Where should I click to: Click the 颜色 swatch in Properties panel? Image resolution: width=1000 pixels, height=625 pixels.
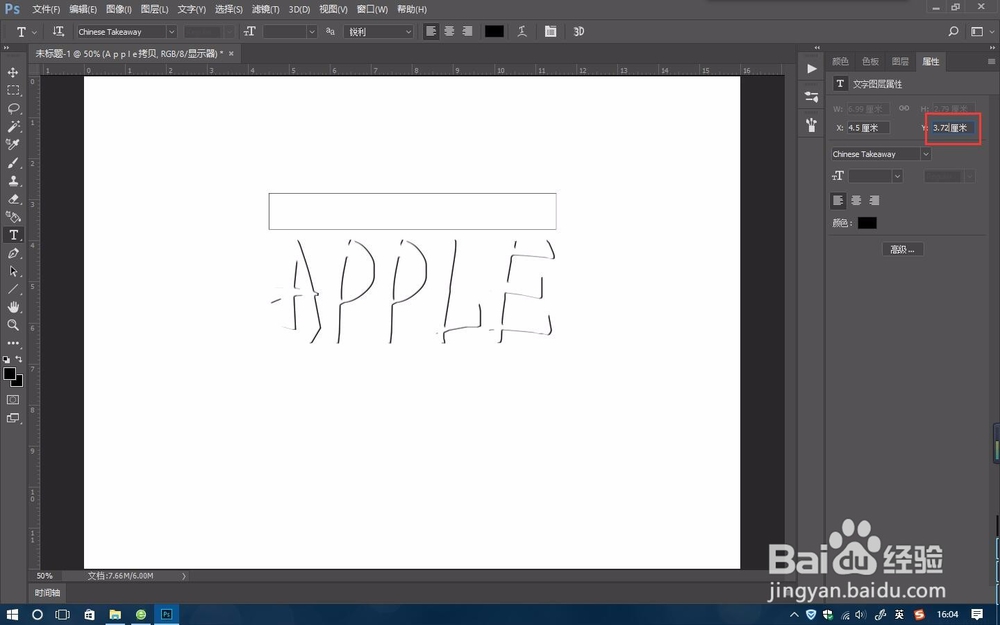pyautogui.click(x=867, y=223)
